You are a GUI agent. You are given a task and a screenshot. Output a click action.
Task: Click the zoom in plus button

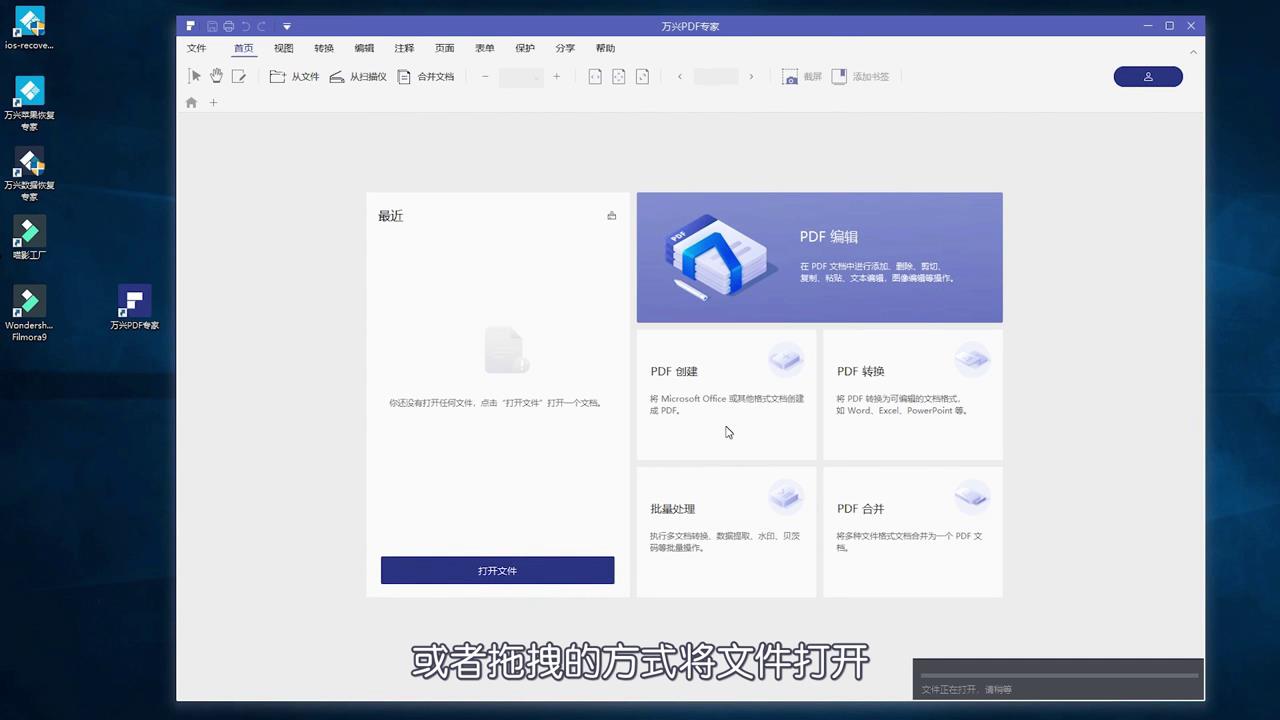(556, 76)
